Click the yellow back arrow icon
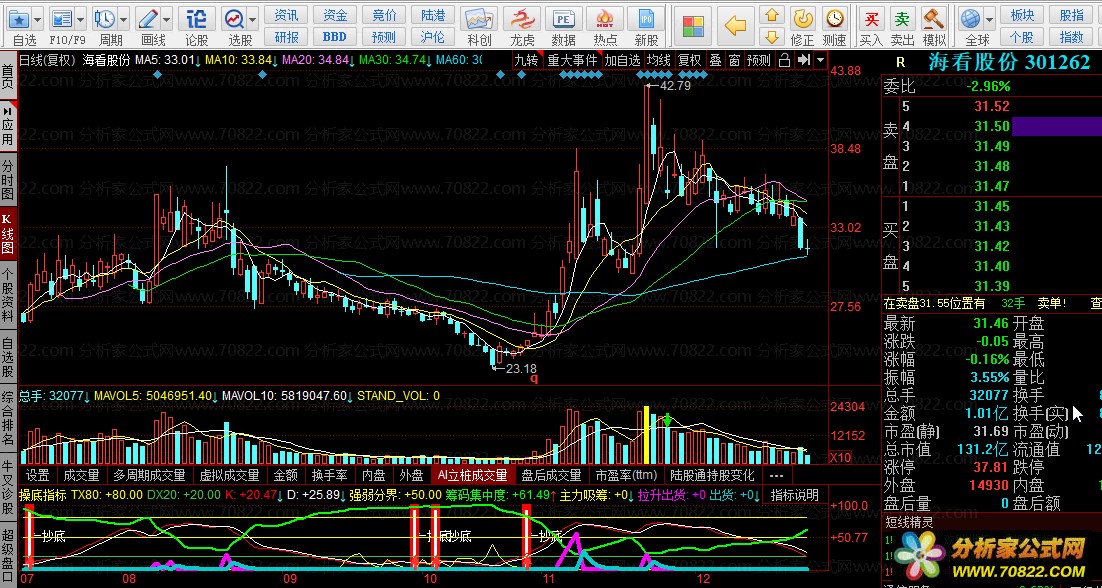The image size is (1102, 588). (735, 27)
